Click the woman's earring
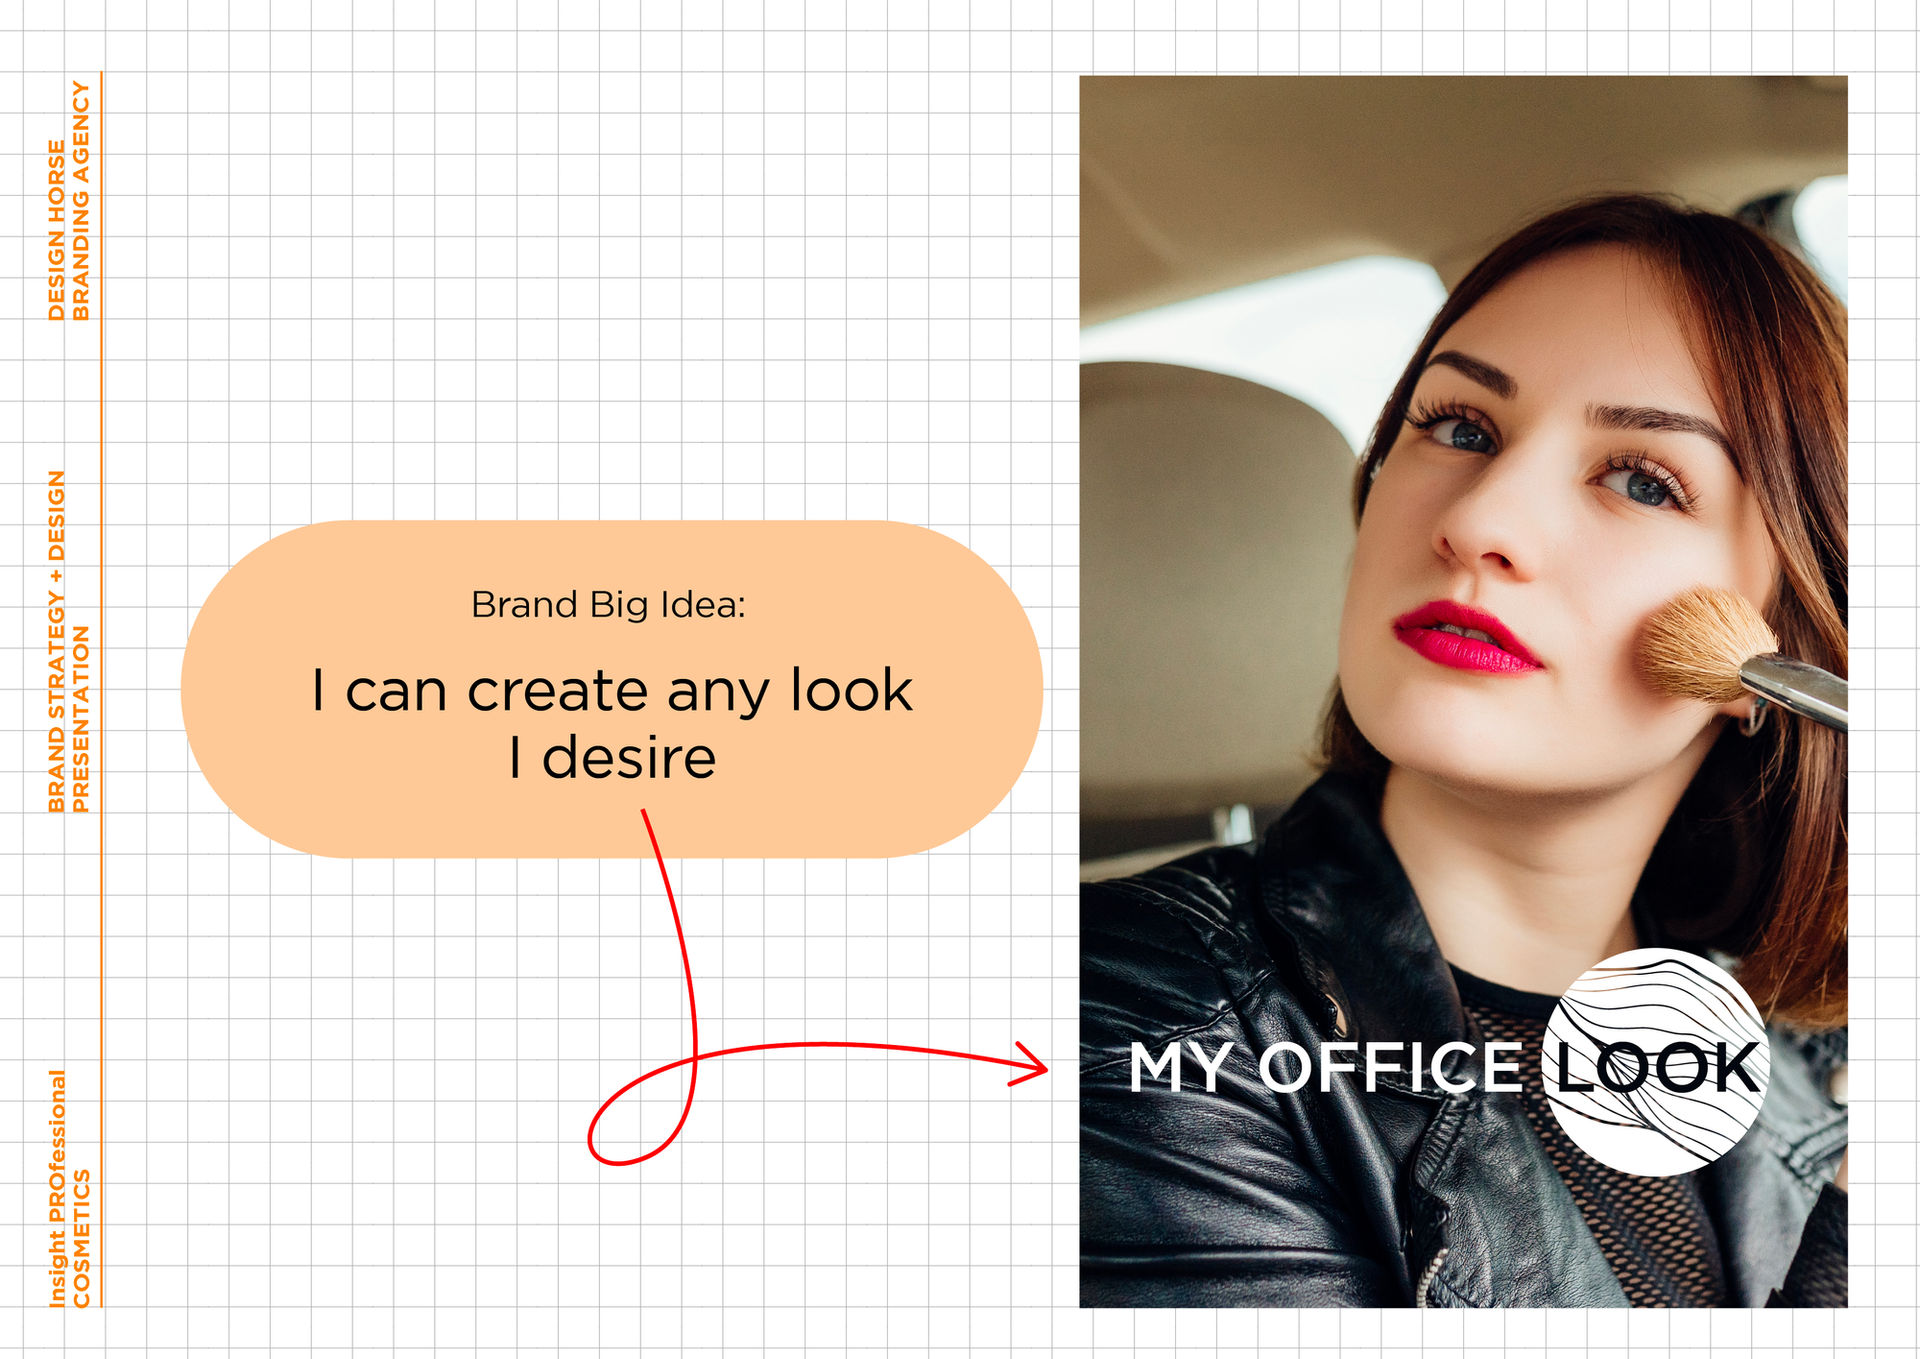The height and width of the screenshot is (1359, 1920). tap(1757, 718)
